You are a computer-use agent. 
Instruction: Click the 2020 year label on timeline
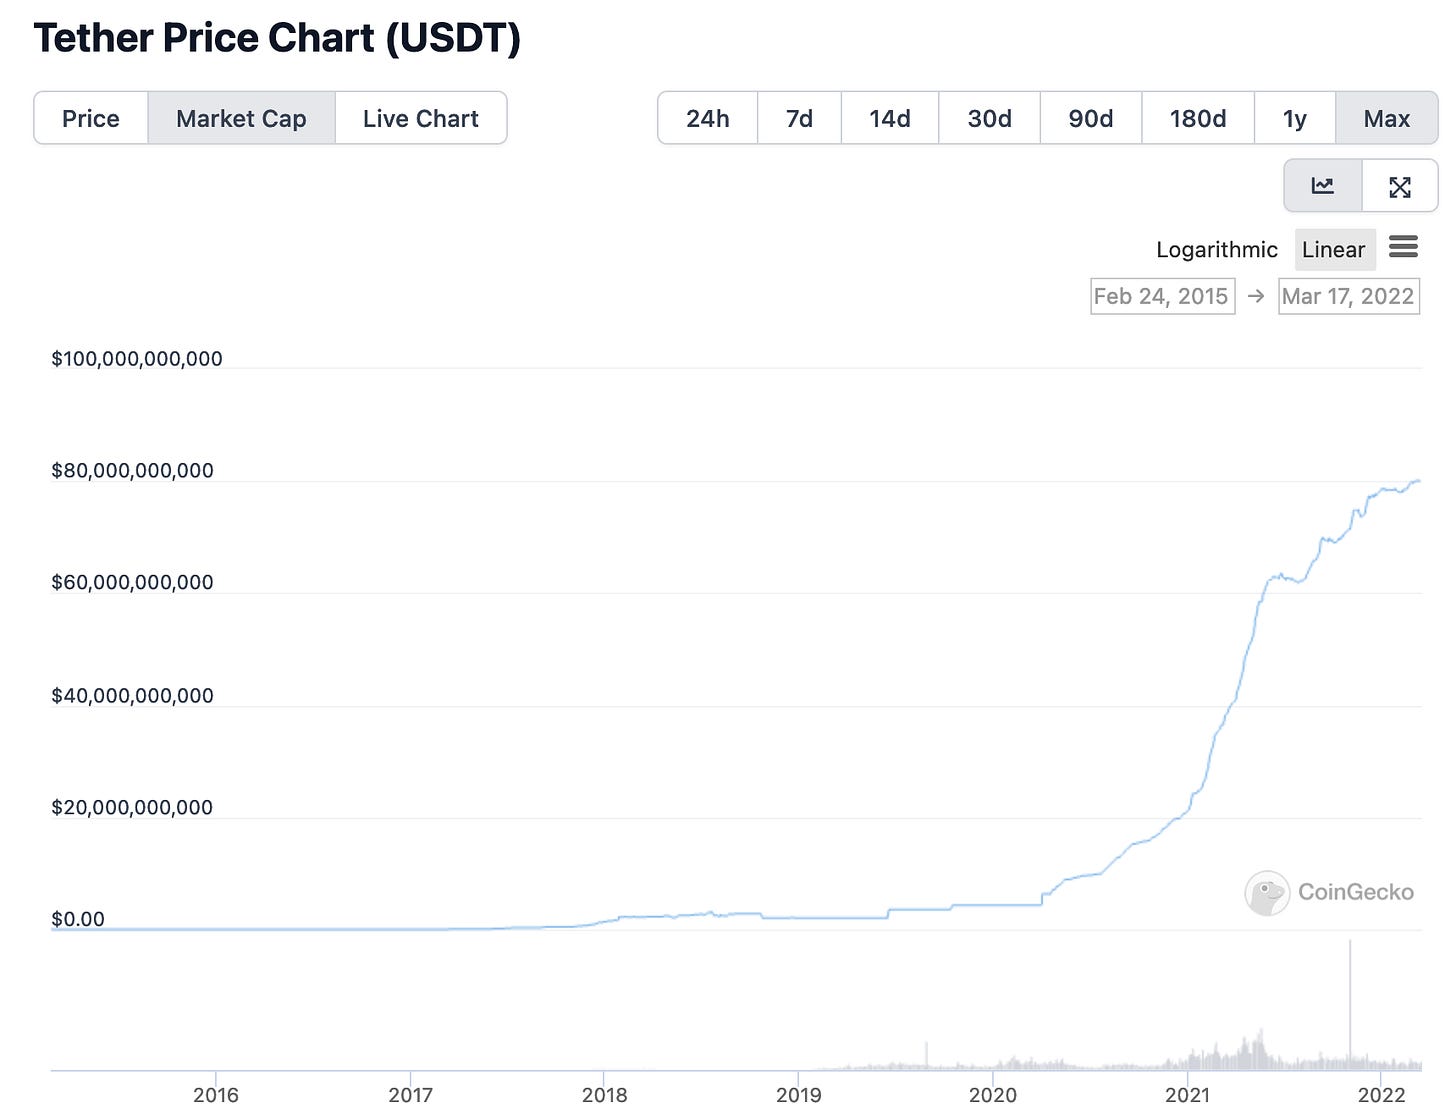pyautogui.click(x=993, y=1095)
